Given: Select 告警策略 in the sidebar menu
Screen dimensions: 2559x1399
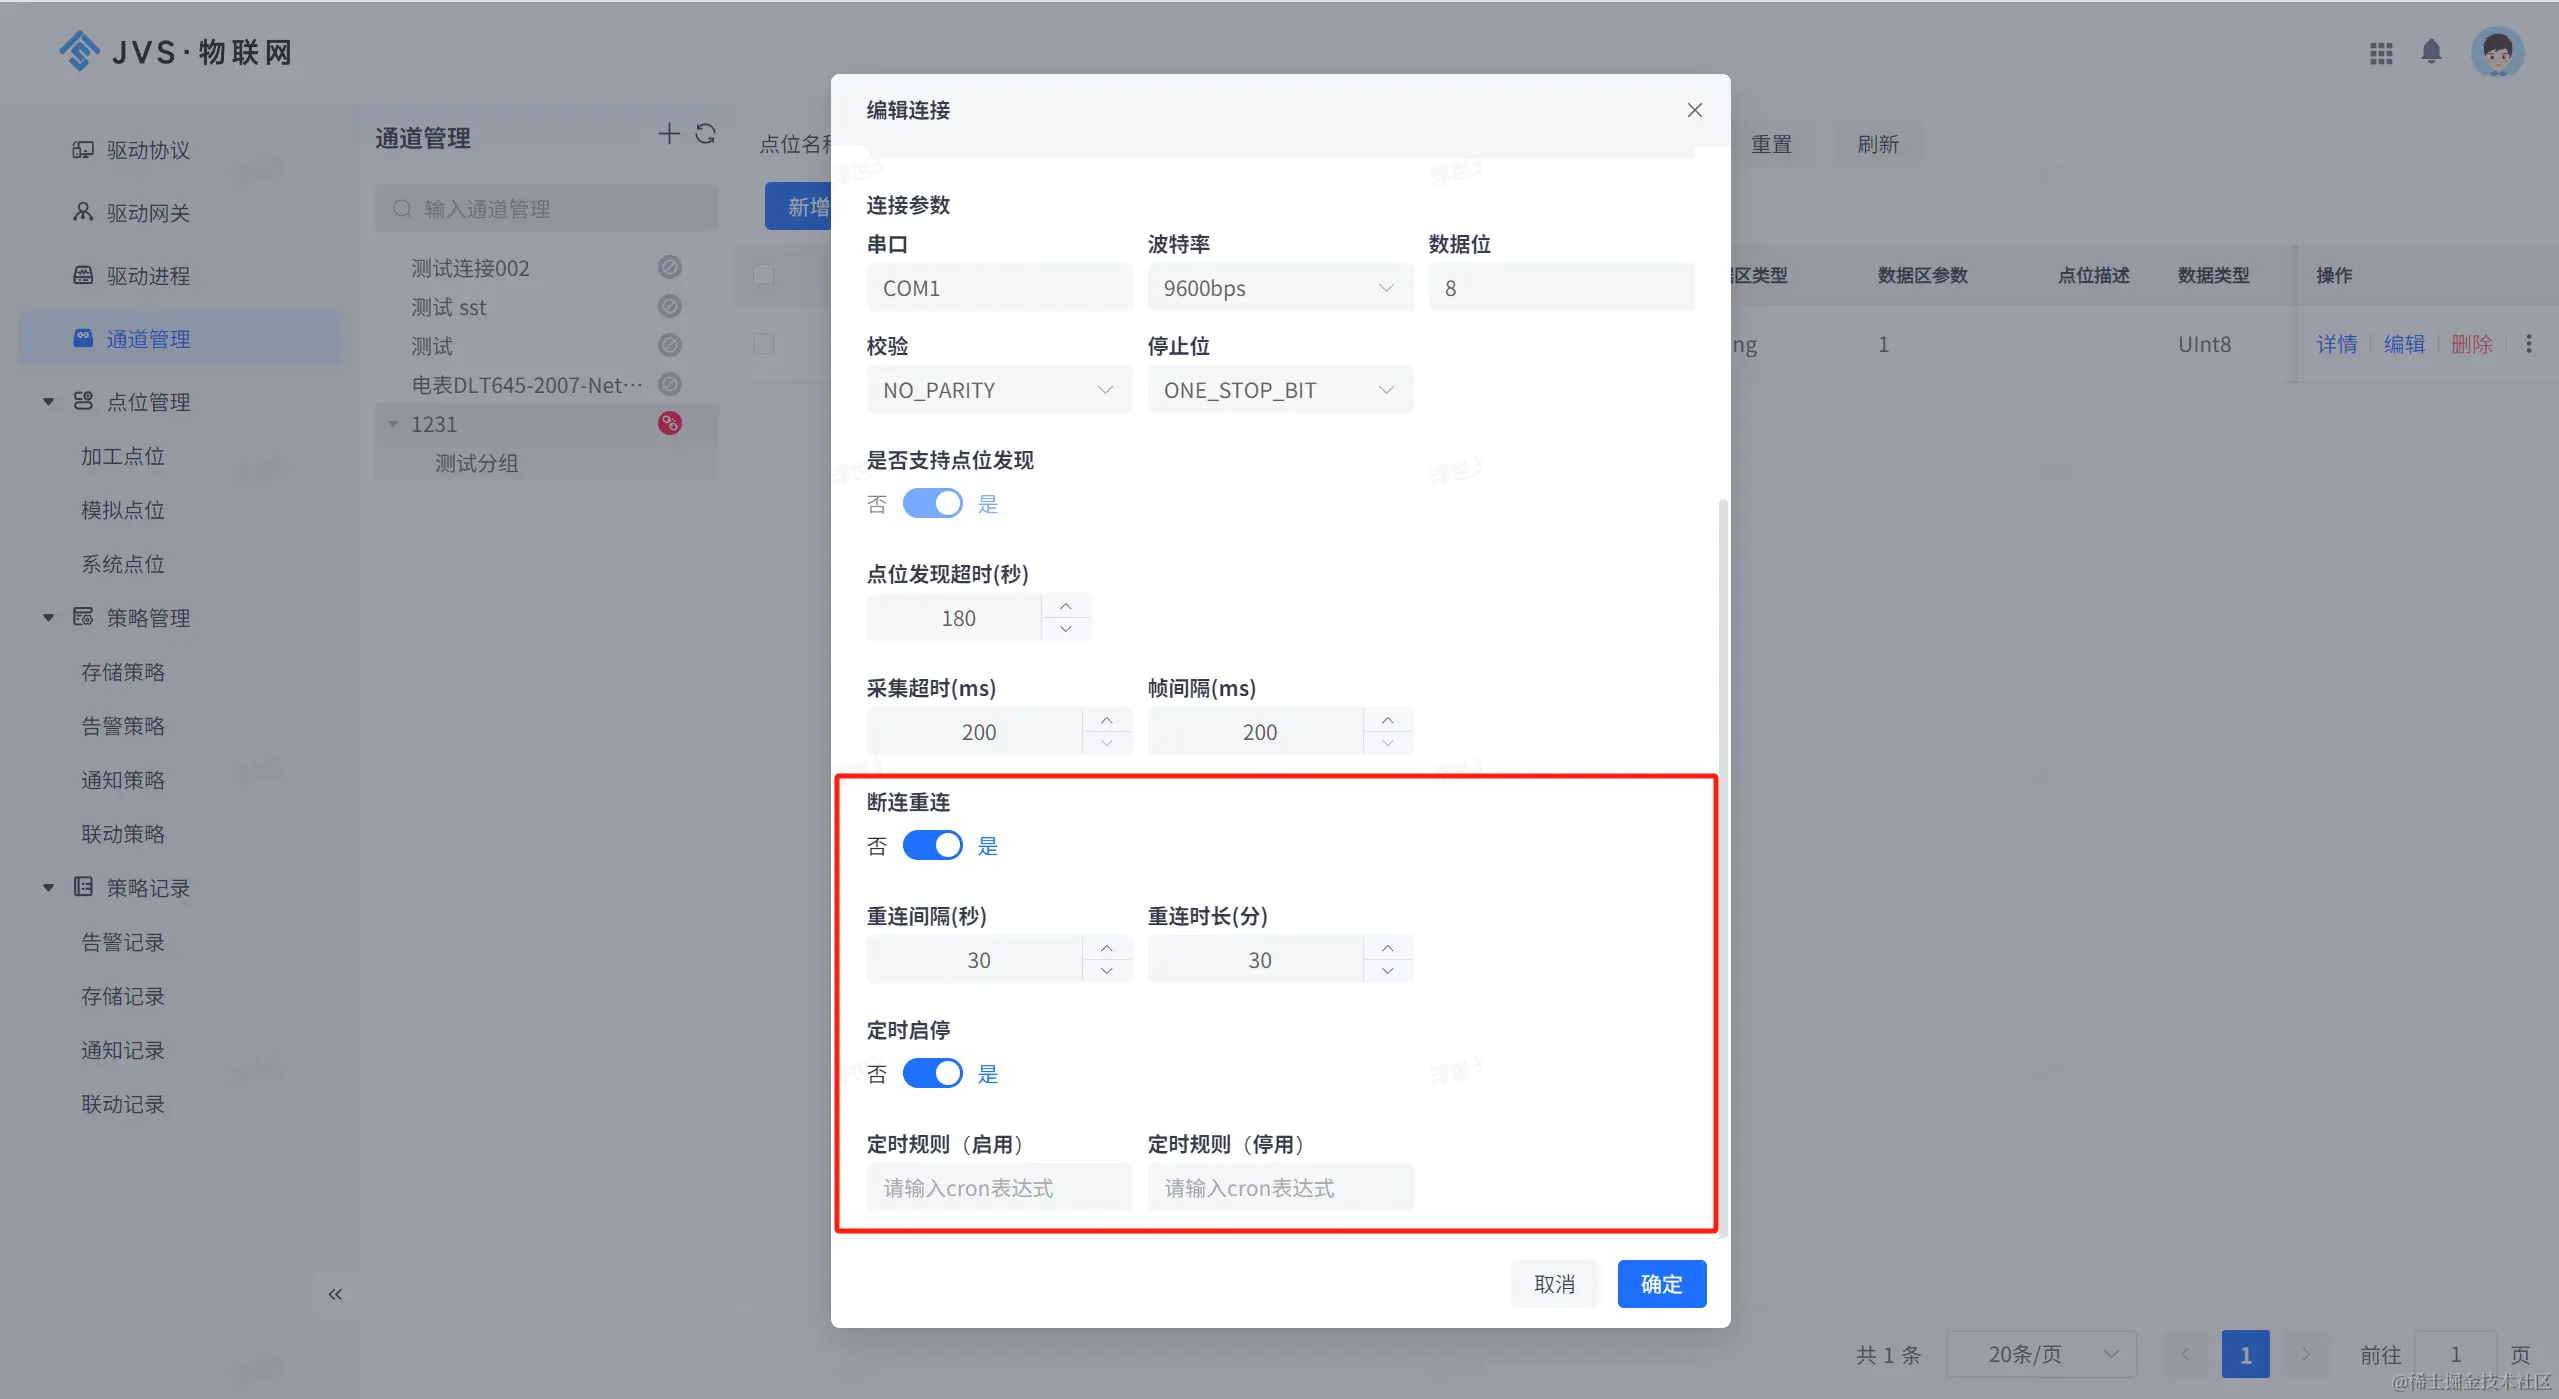Looking at the screenshot, I should pyautogui.click(x=123, y=726).
